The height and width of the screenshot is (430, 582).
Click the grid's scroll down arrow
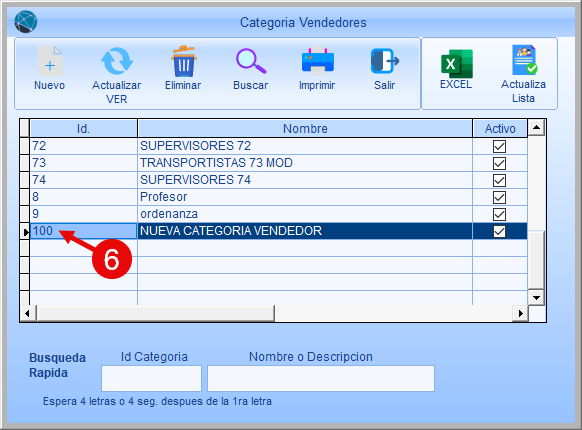point(536,297)
